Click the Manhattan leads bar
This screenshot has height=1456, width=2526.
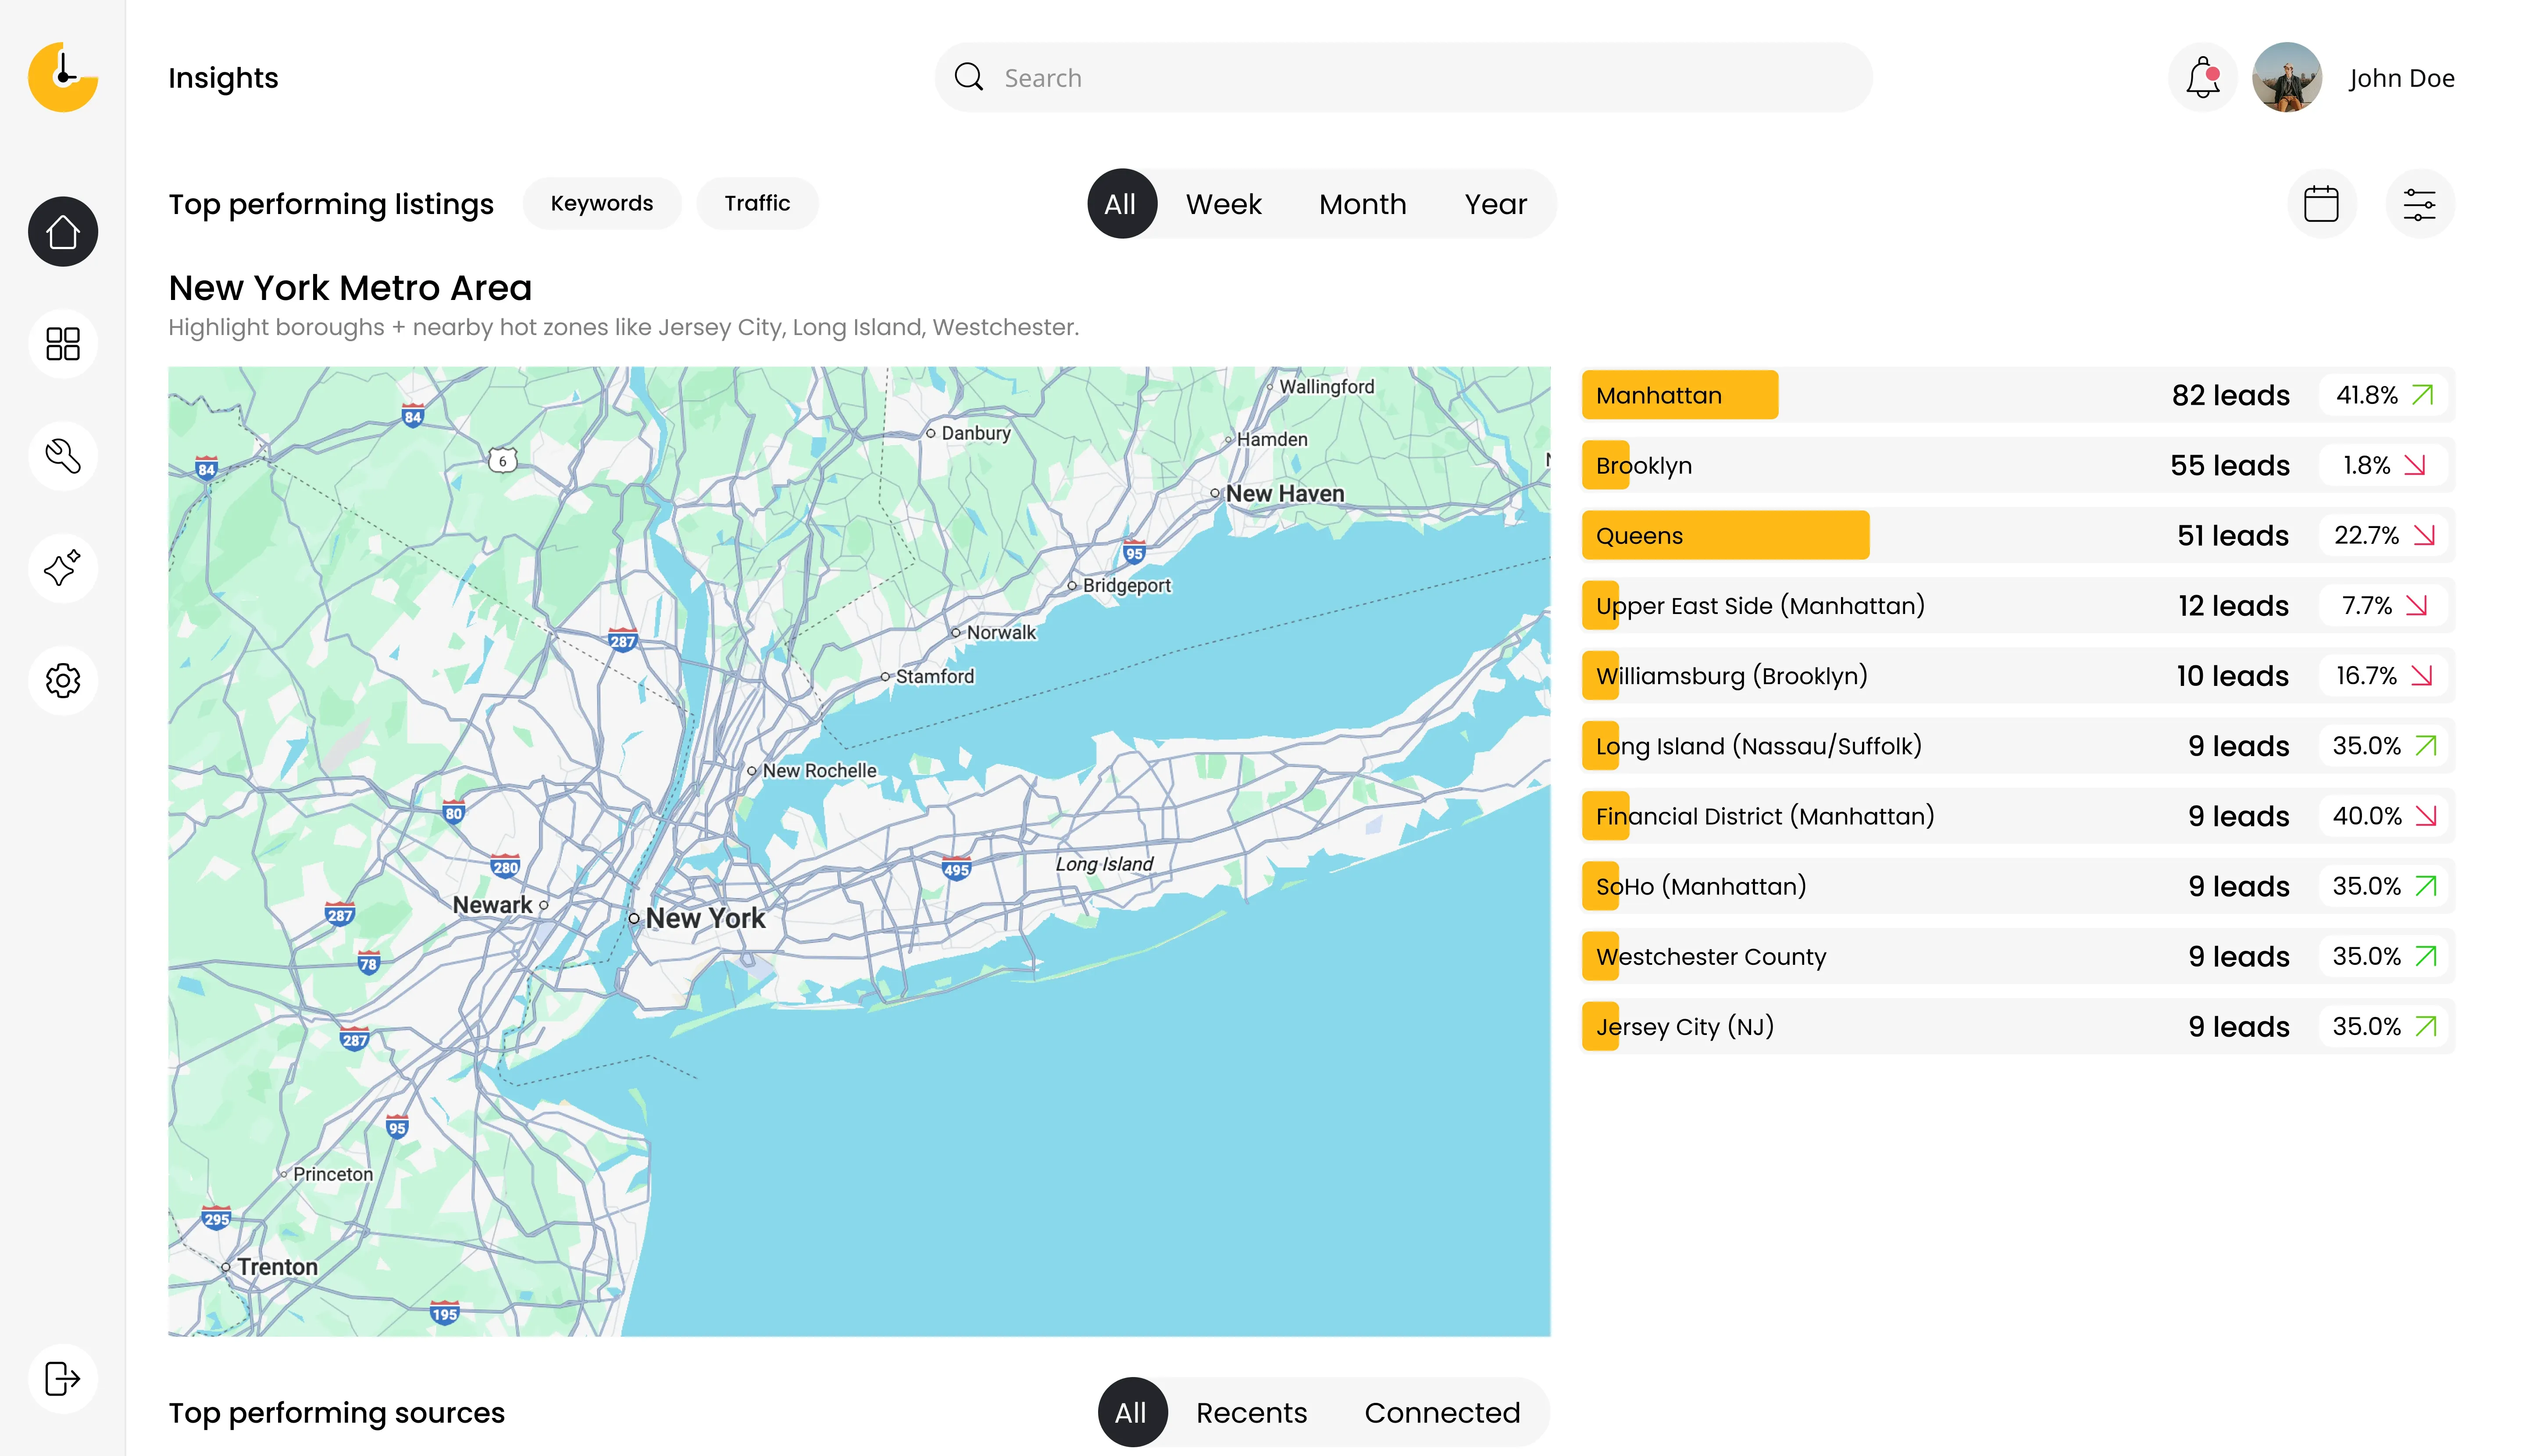coord(1679,395)
